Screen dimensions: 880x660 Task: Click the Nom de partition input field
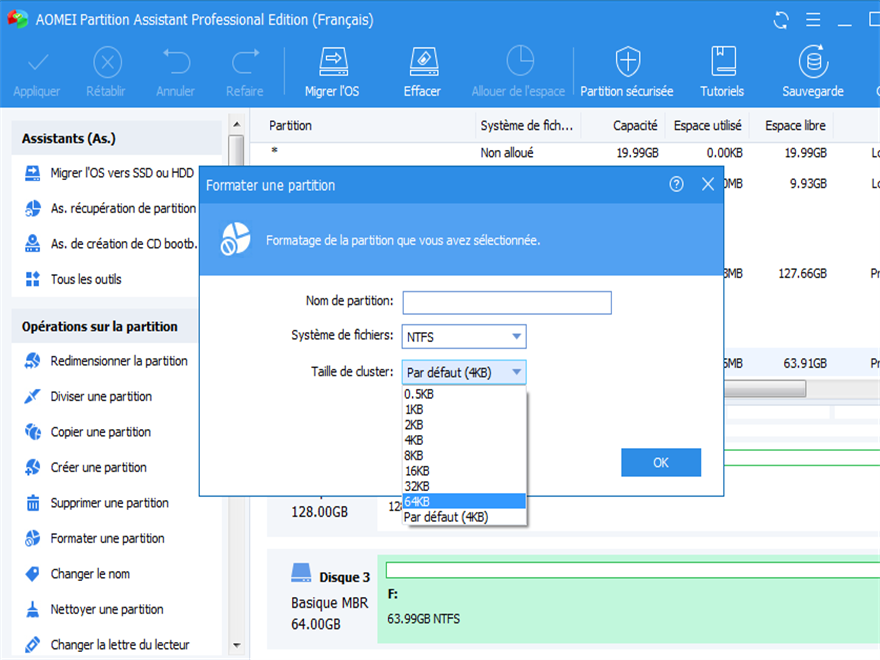click(507, 302)
